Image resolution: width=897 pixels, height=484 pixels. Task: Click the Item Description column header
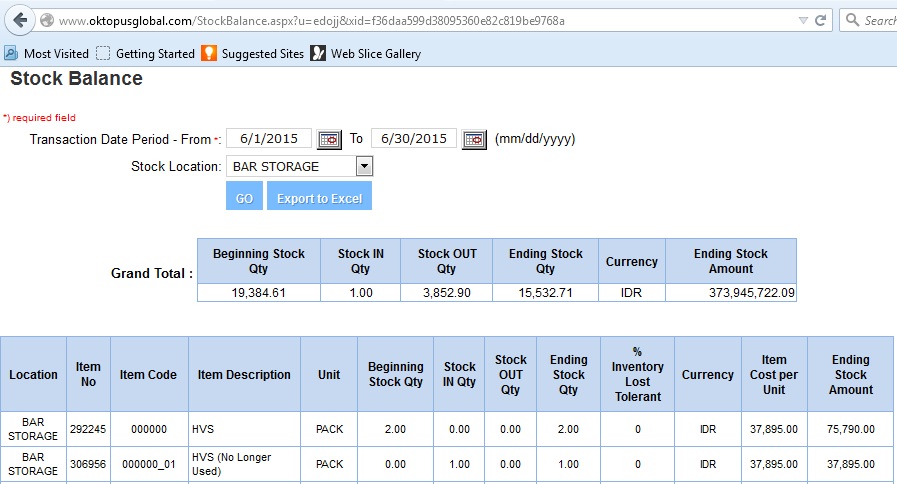tap(244, 375)
